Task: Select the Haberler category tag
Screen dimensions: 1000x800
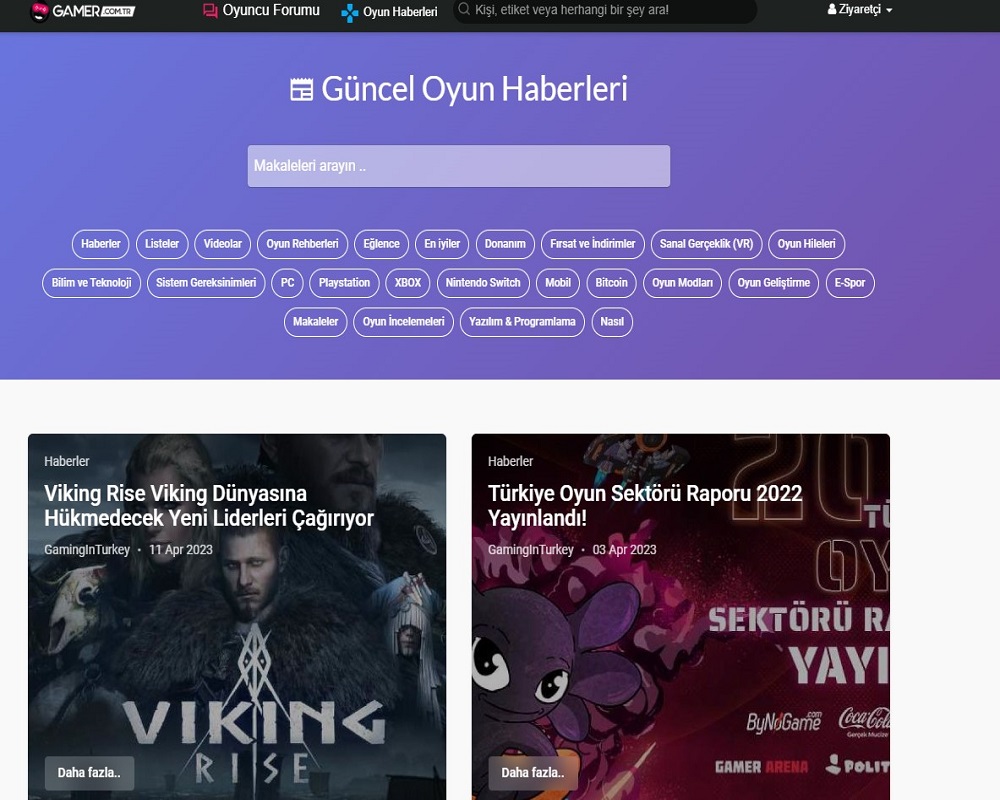Action: click(x=101, y=244)
